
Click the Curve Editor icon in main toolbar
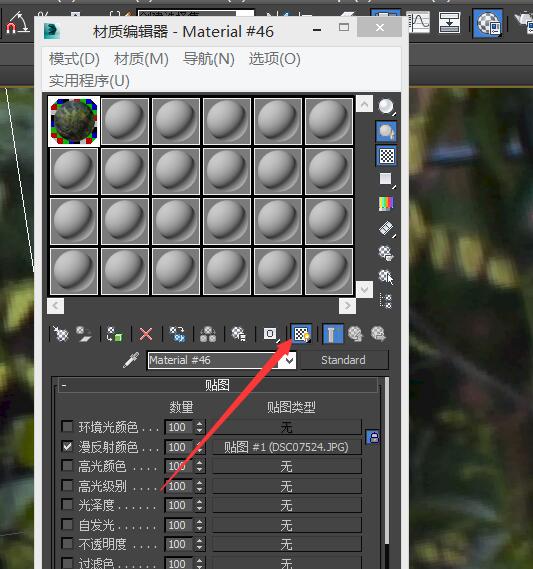(419, 22)
